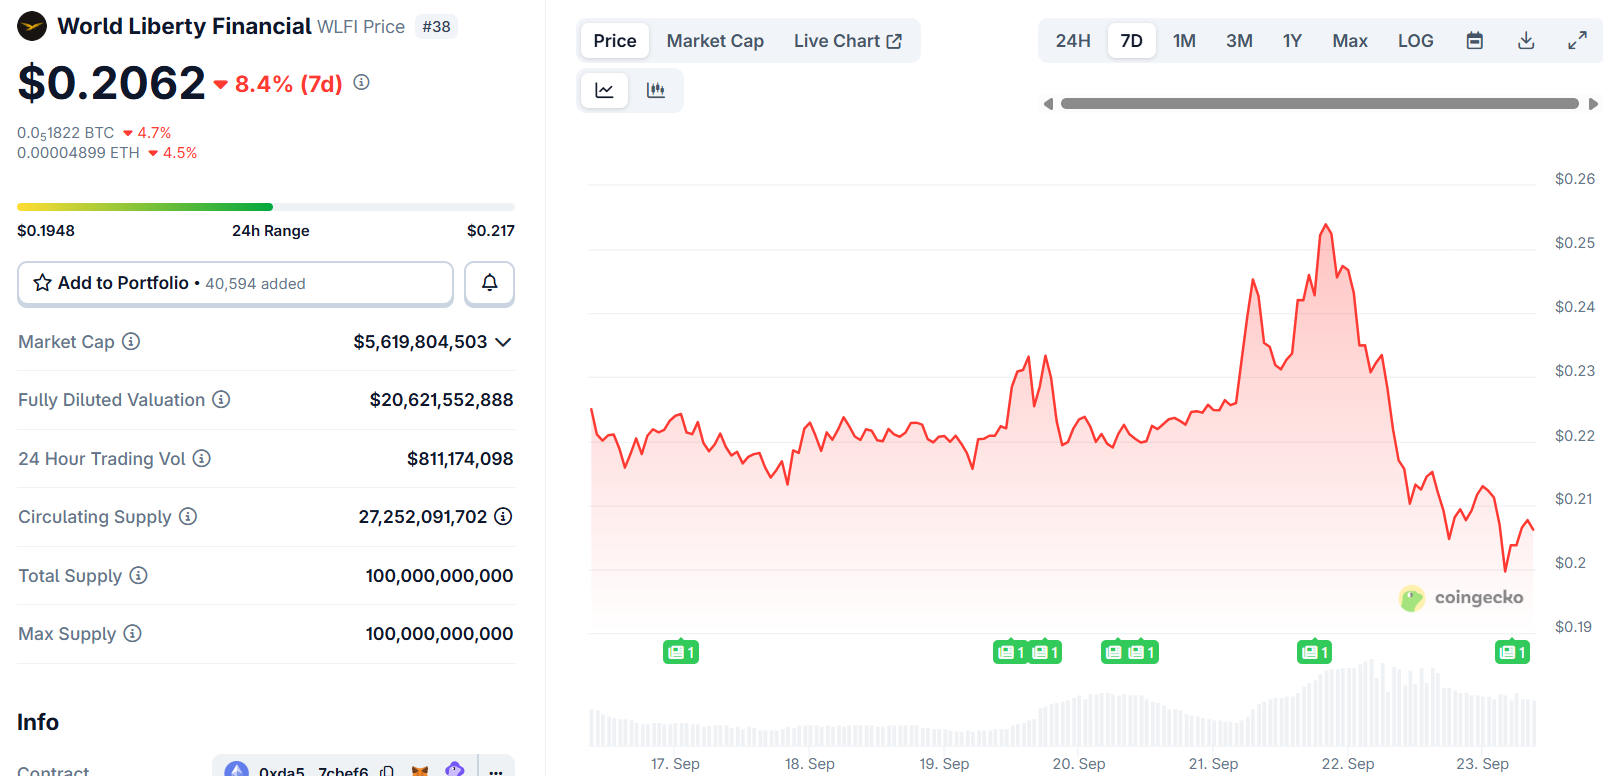Viewport: 1603px width, 776px height.
Task: Click the 24h Range progress bar
Action: click(x=266, y=207)
